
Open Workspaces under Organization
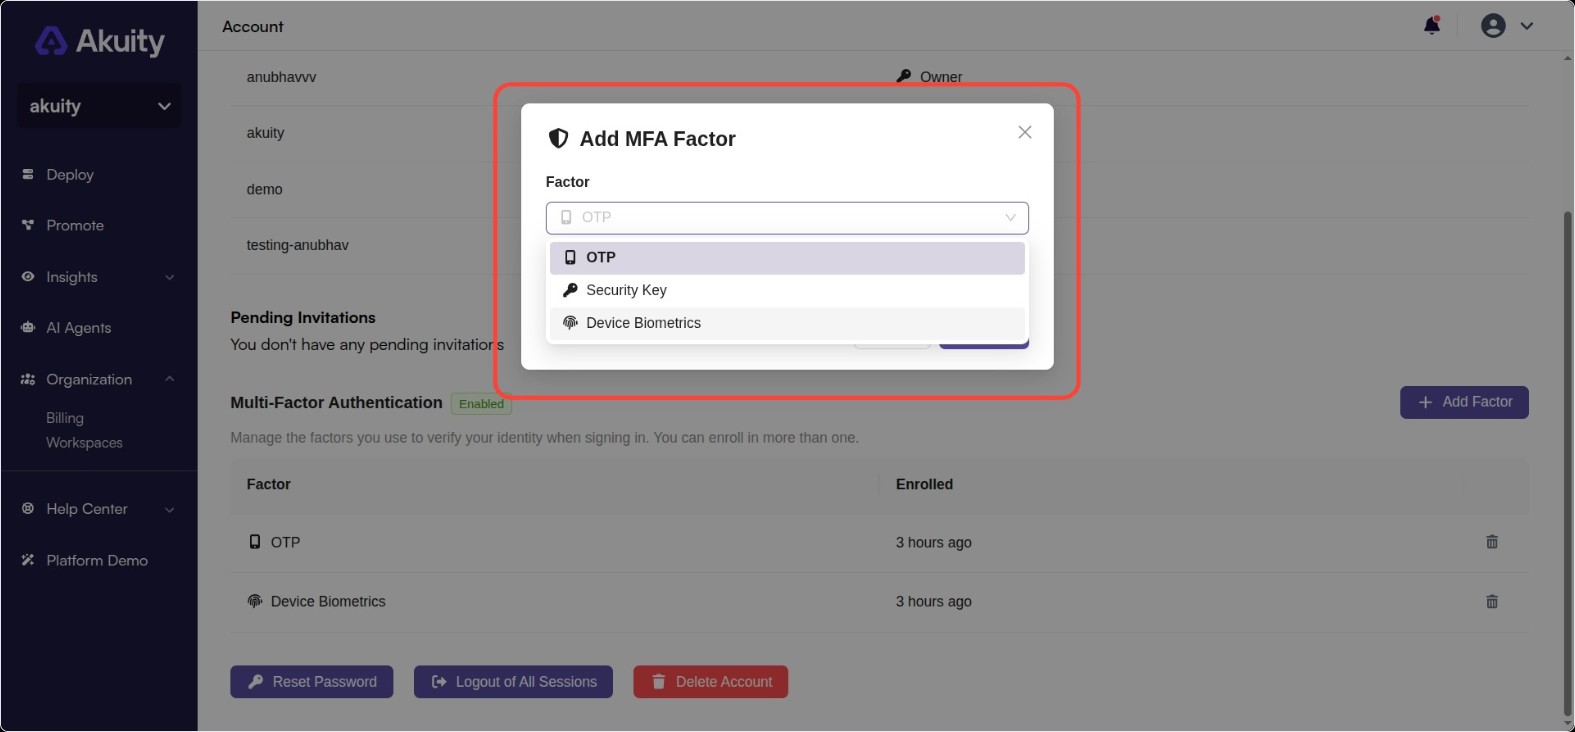[84, 443]
